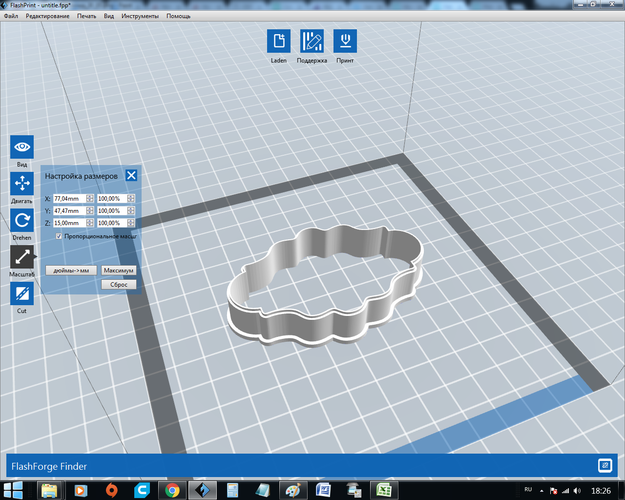This screenshot has width=625, height=500.
Task: Select the Масштаб scale tool
Action: [22, 257]
